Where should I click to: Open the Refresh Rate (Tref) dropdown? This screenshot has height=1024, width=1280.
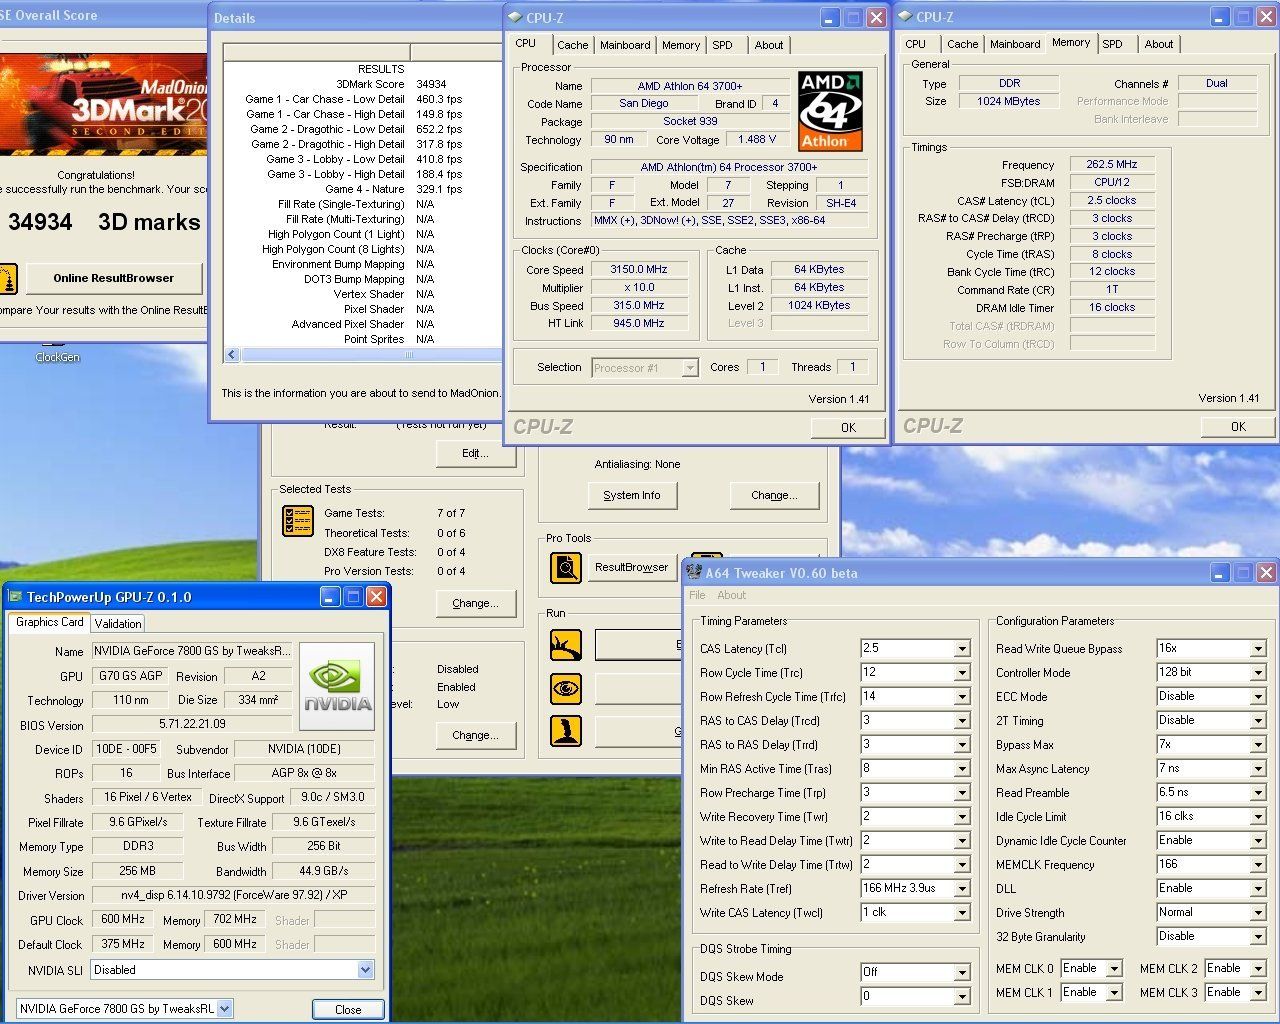962,889
